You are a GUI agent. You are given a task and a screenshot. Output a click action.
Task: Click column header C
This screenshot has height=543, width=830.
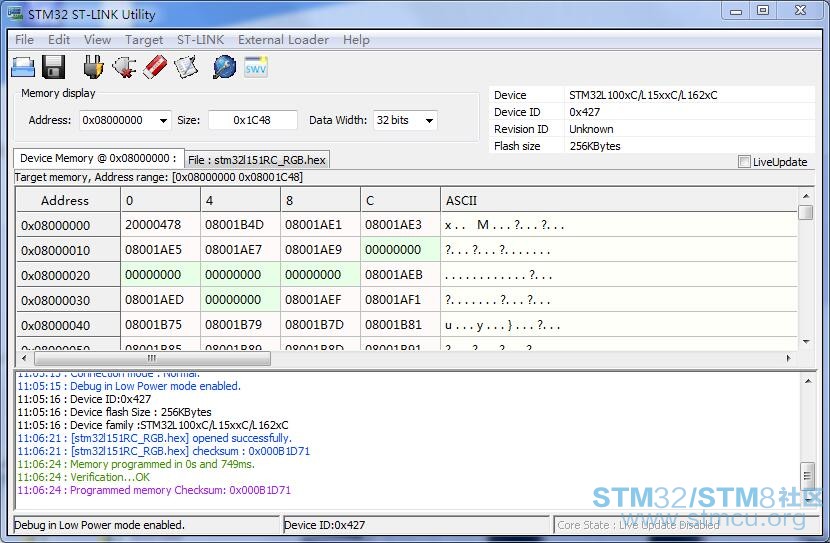tap(400, 200)
